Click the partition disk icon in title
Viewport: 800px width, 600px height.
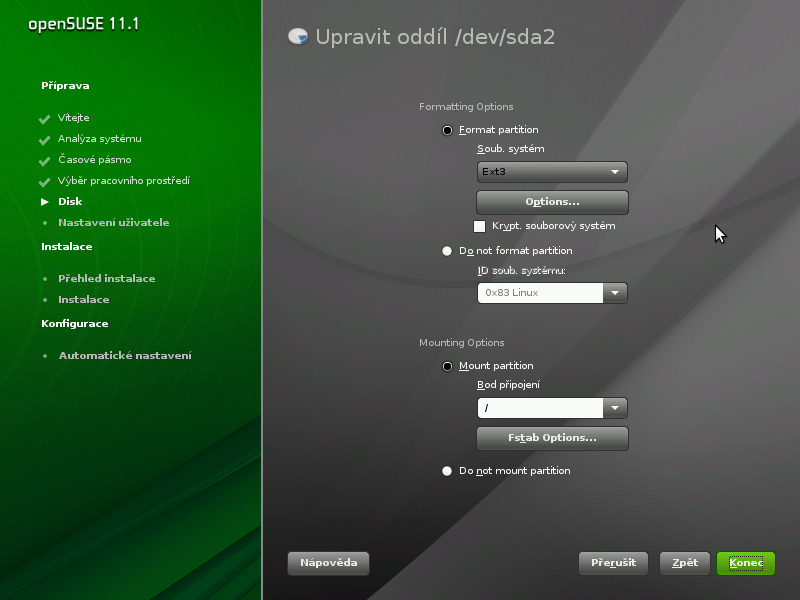coord(298,37)
